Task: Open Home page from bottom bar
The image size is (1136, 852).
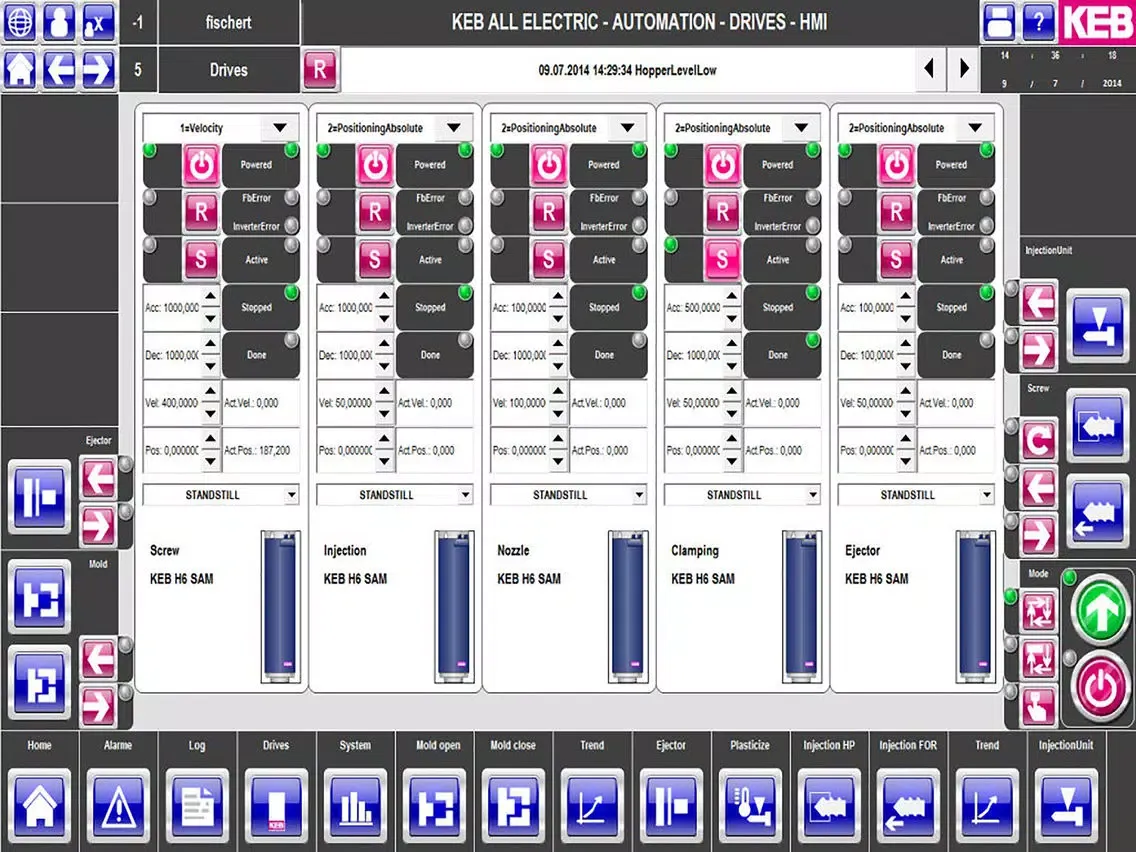Action: point(39,805)
